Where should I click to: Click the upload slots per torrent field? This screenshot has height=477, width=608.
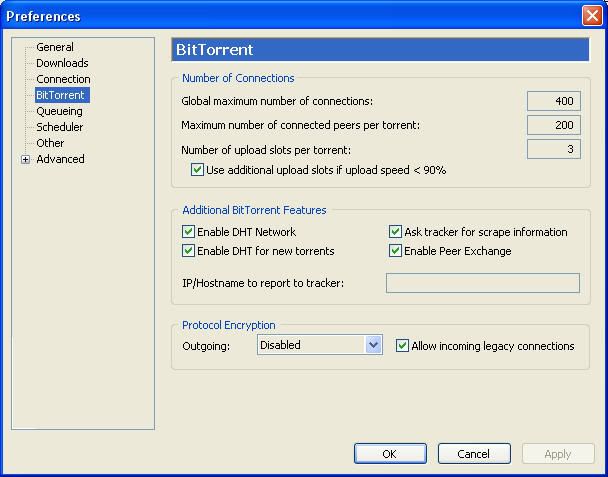click(553, 149)
